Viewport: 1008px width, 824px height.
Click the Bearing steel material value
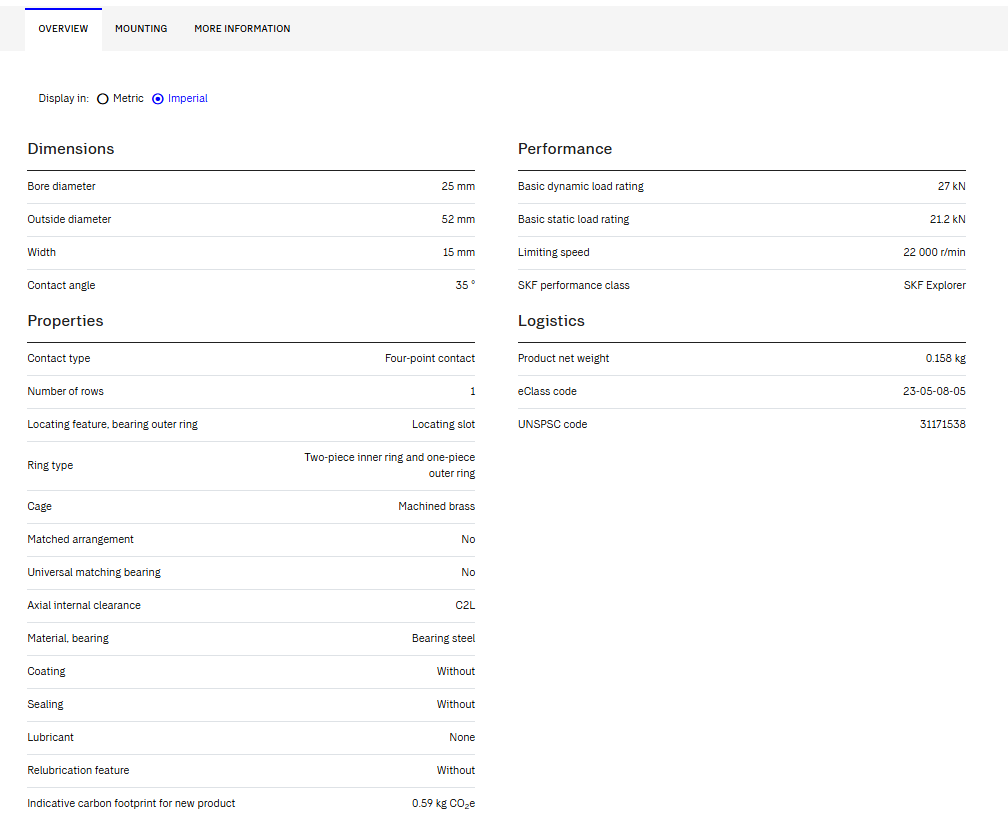coord(444,638)
